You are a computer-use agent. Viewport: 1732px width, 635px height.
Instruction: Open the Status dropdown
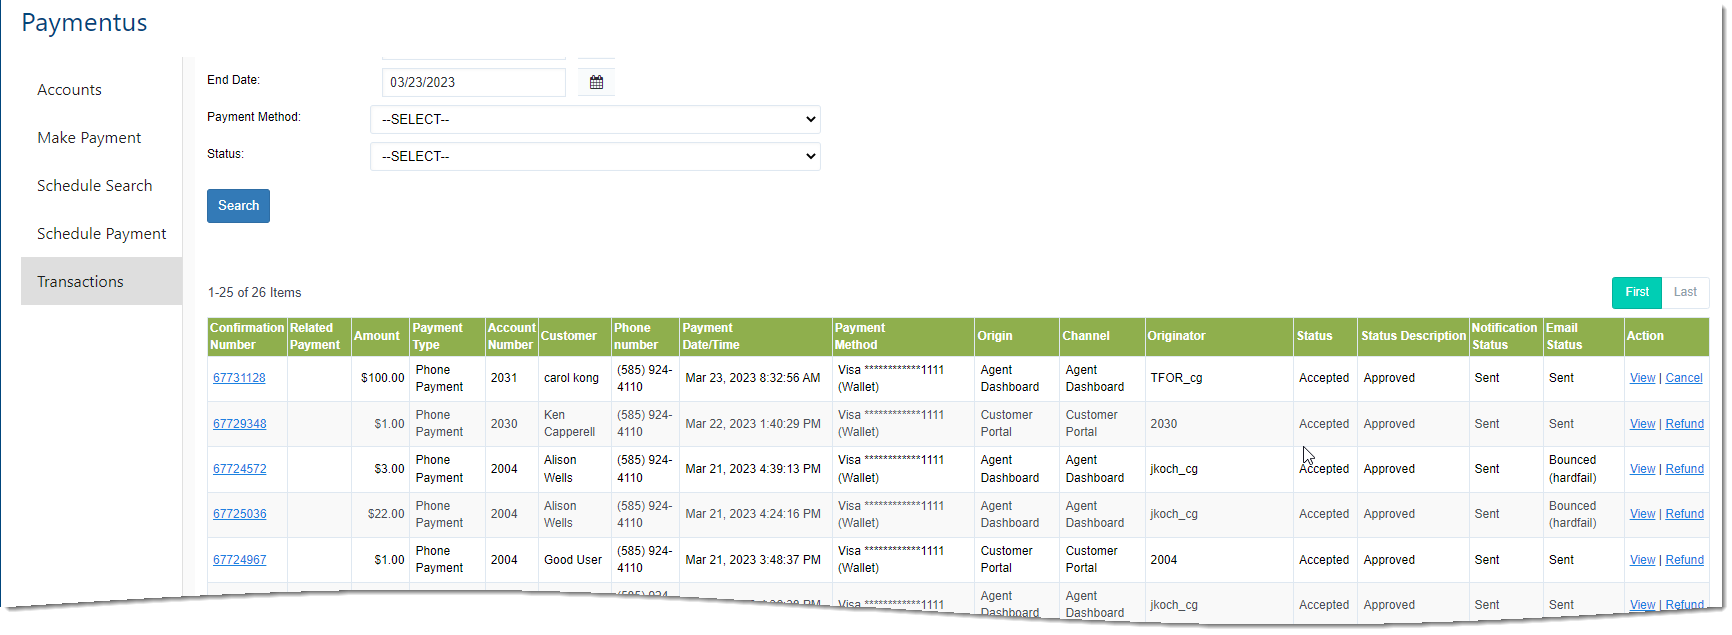(x=595, y=156)
